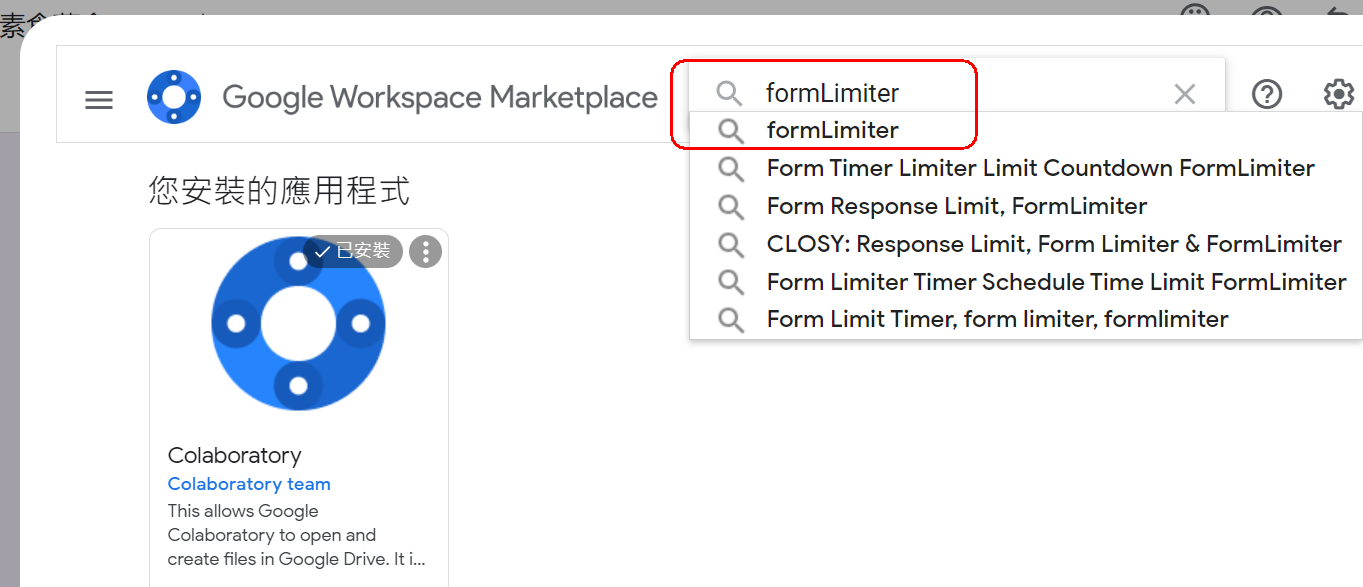Screen dimensions: 1363x587
Task: Click the installed badge on Colaboratory
Action: (x=353, y=252)
